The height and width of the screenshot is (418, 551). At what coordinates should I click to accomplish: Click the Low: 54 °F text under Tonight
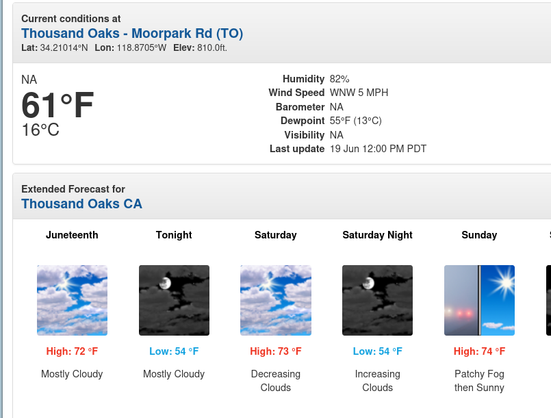tap(174, 351)
